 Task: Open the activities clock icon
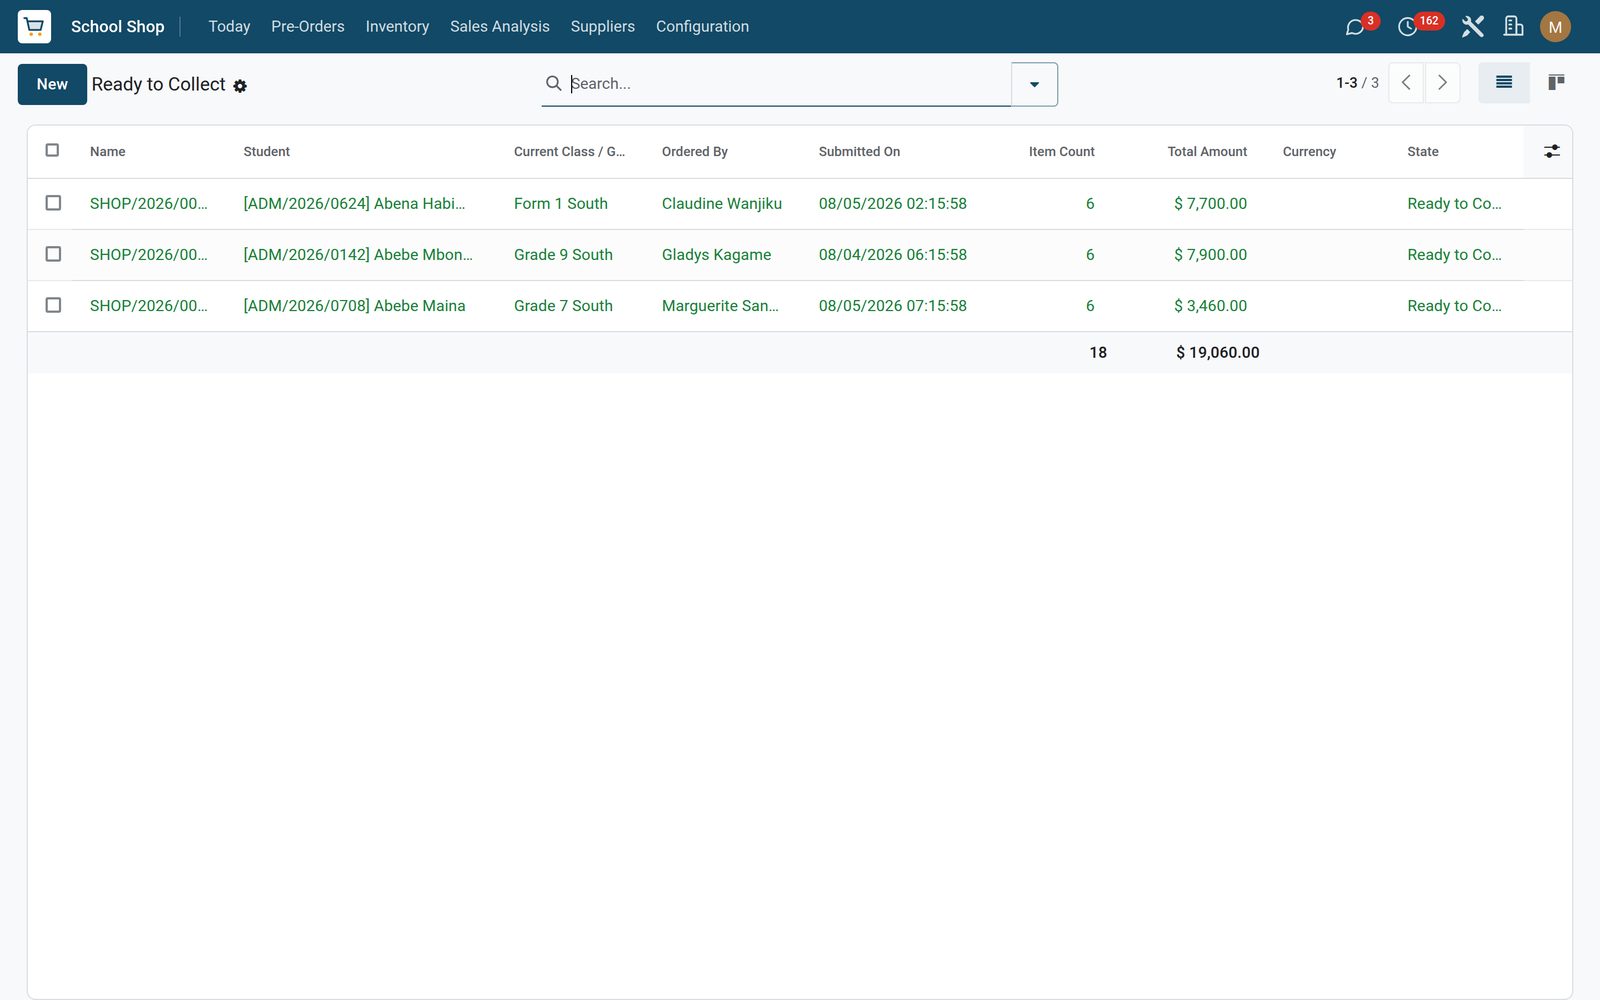tap(1407, 27)
